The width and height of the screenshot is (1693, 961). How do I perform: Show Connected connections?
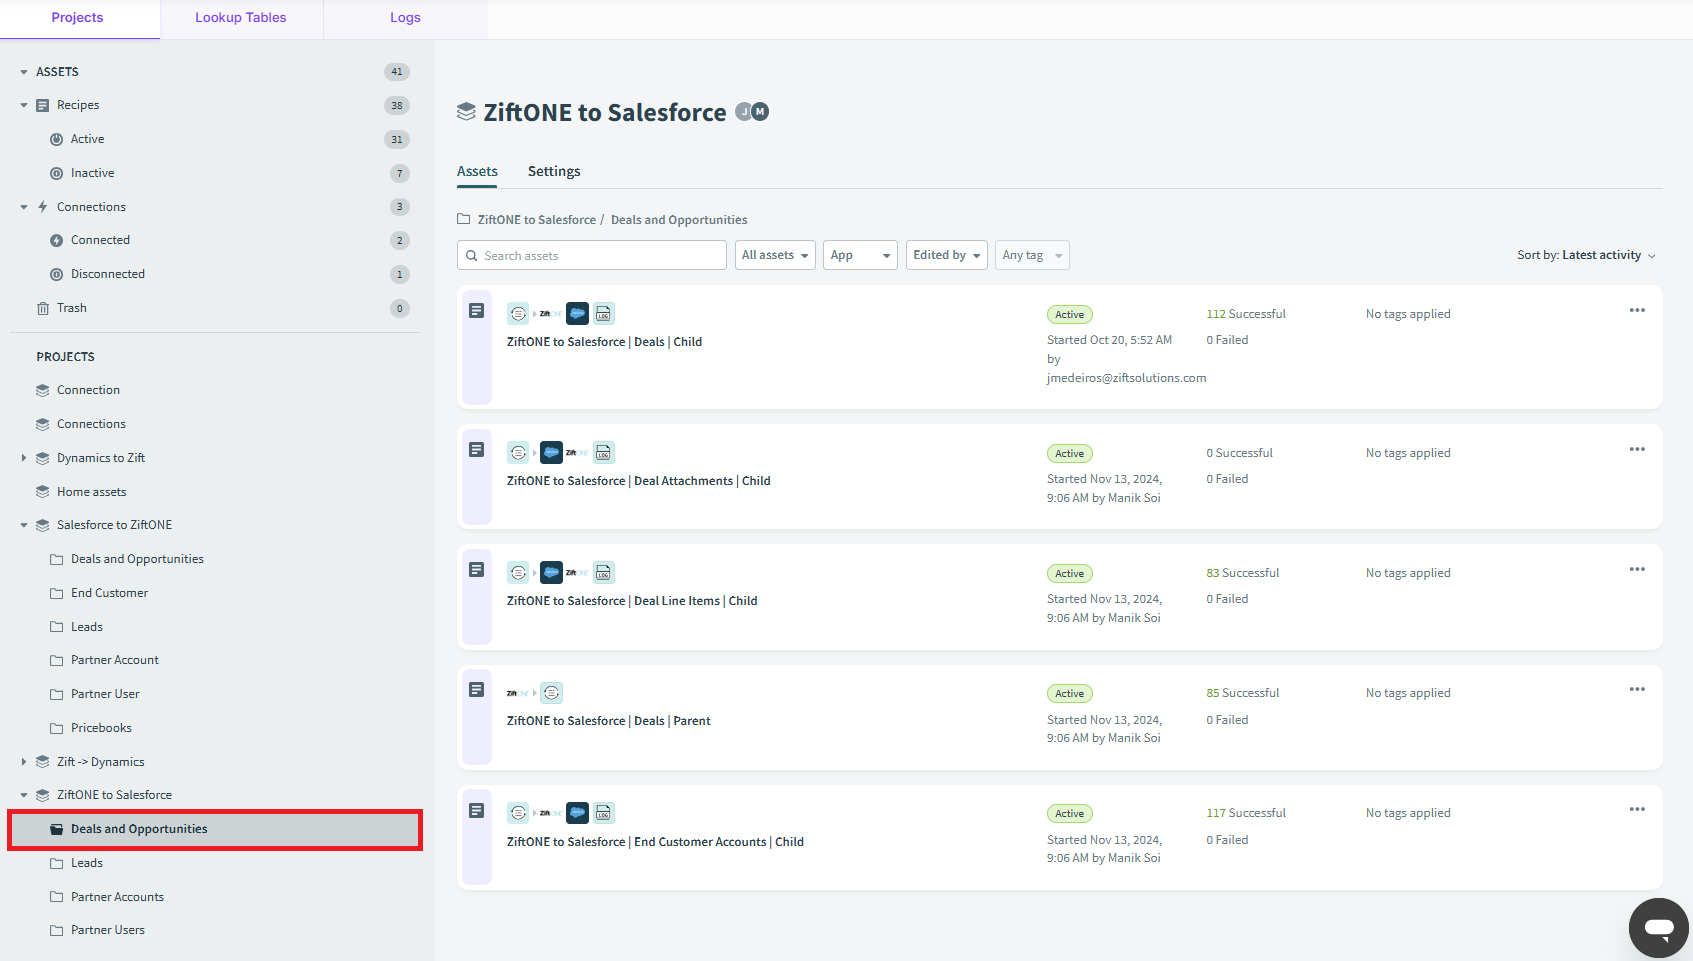point(100,240)
